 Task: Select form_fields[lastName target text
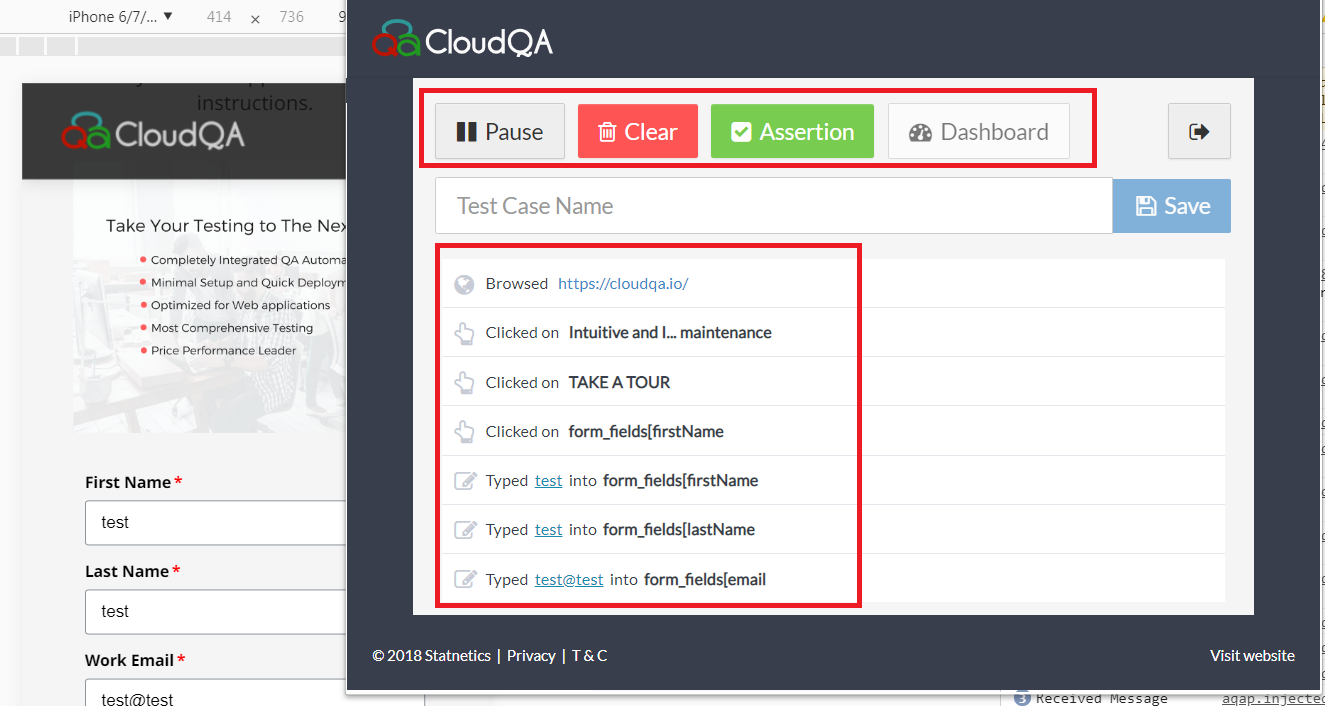point(679,530)
